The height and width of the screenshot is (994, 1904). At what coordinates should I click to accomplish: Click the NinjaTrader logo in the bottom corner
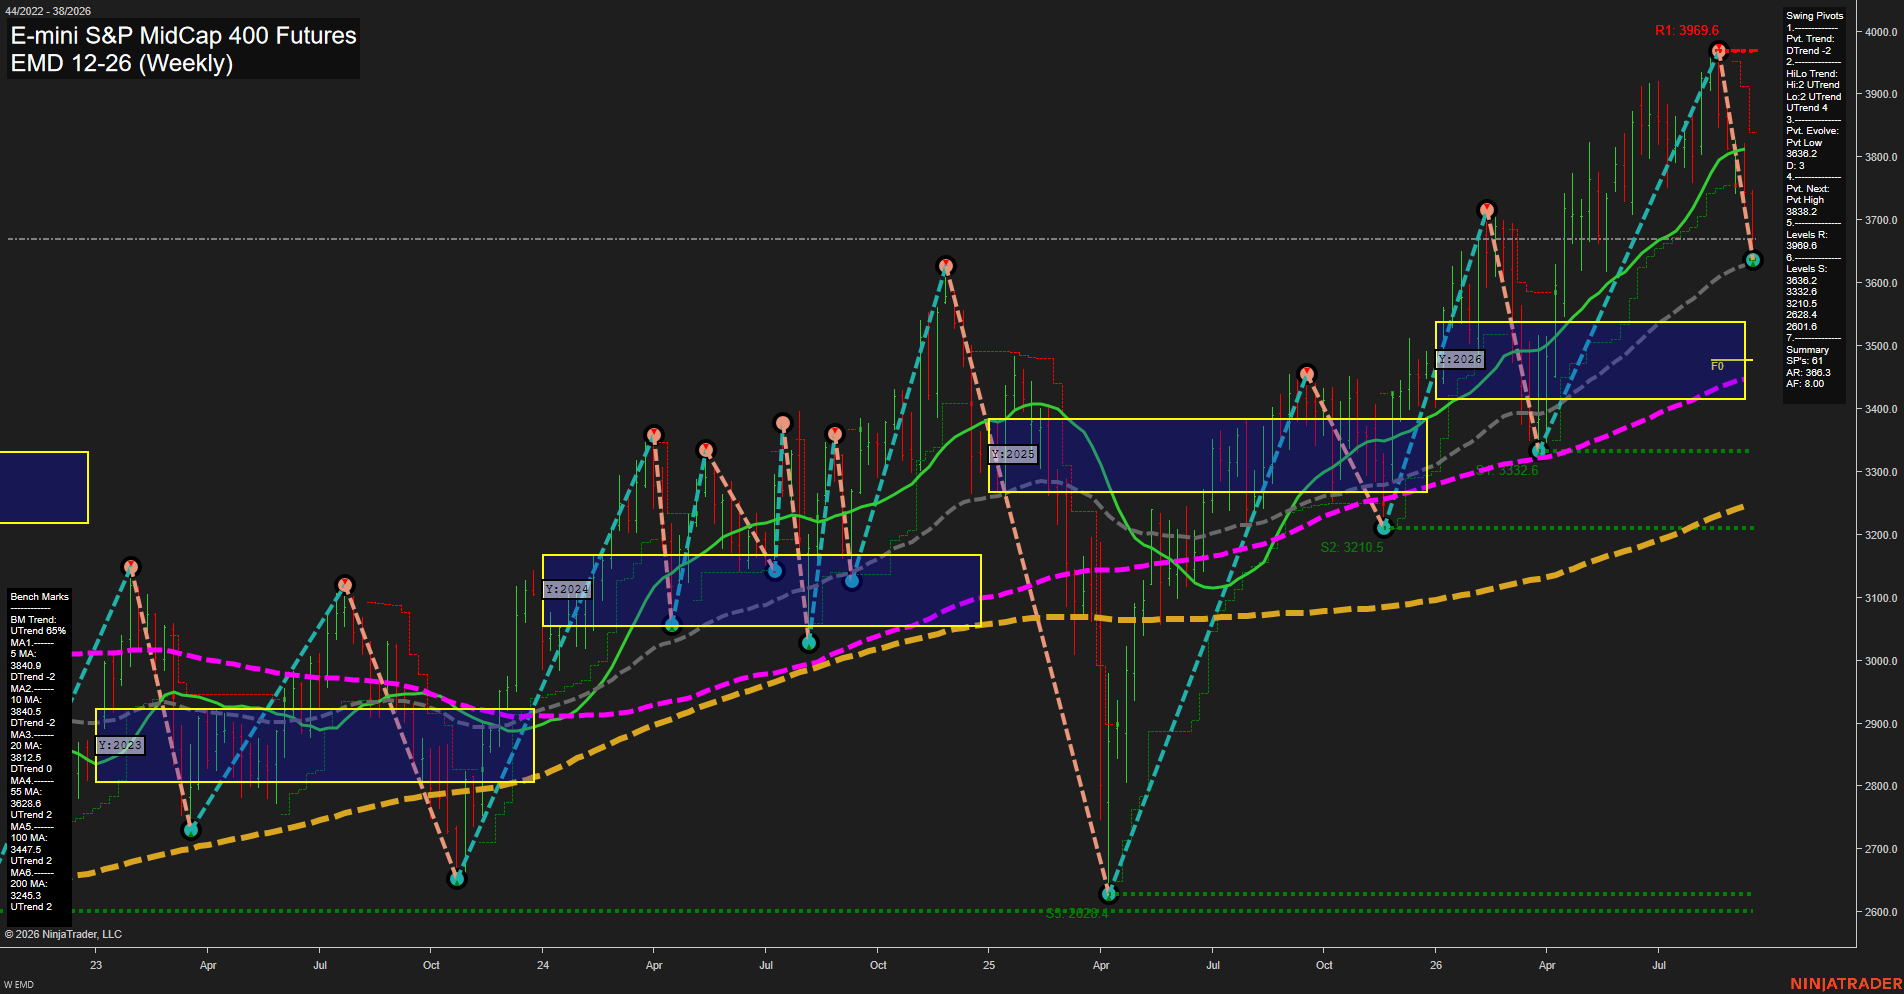point(1846,984)
